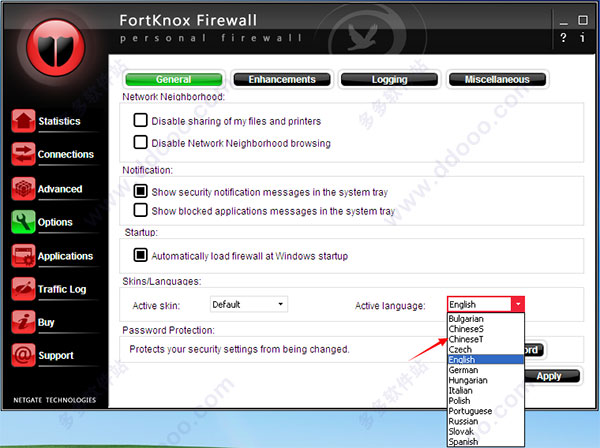Viewport: 600px width, 448px height.
Task: Go to Applications section
Action: click(x=65, y=256)
